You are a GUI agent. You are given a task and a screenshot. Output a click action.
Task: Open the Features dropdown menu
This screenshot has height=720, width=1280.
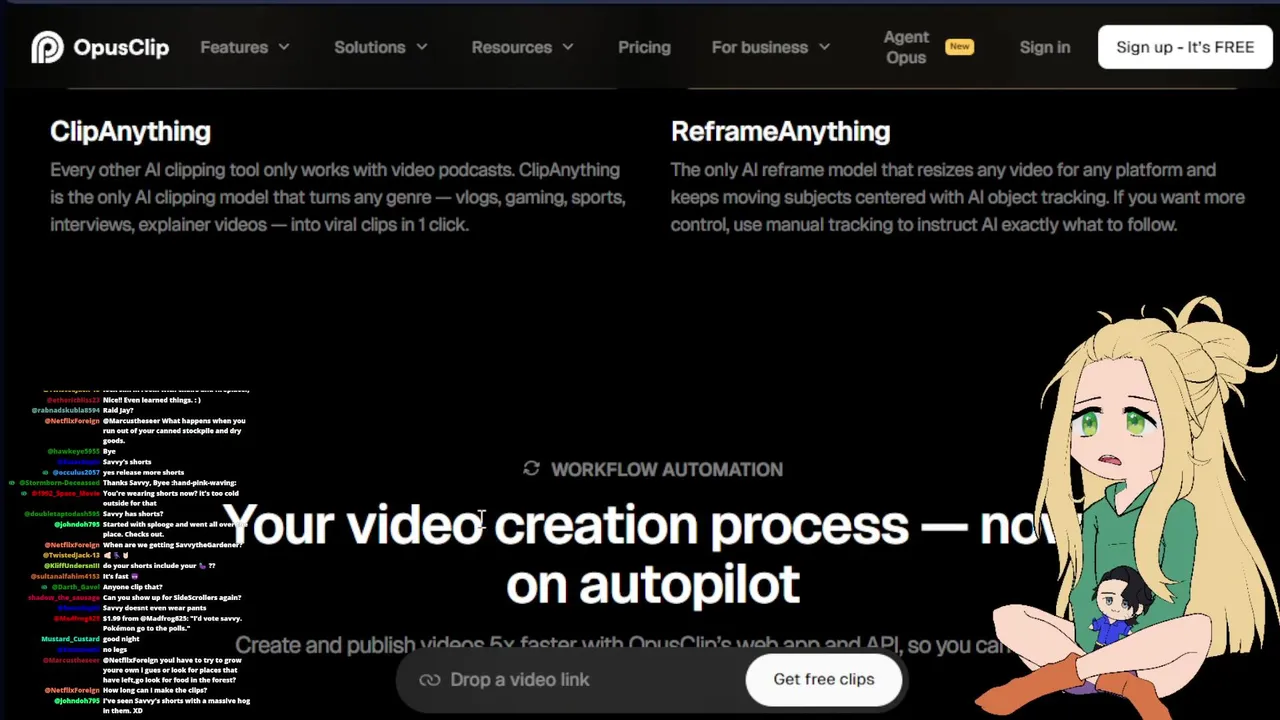click(x=245, y=47)
